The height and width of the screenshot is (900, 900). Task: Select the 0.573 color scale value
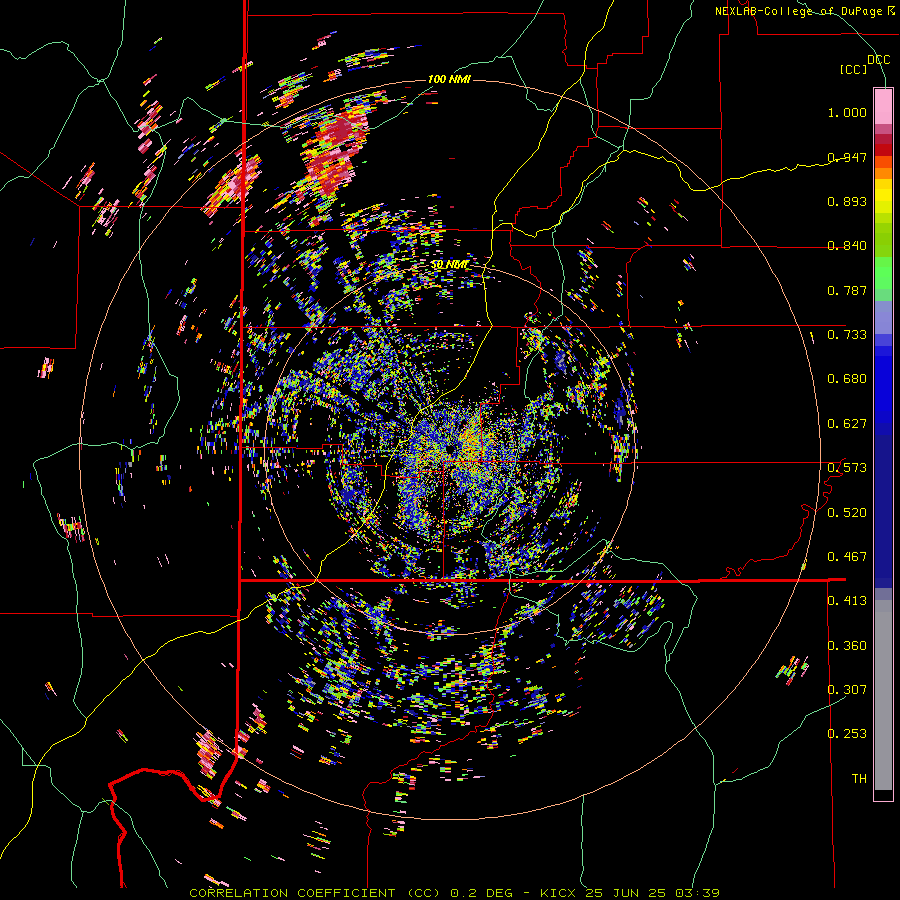847,468
